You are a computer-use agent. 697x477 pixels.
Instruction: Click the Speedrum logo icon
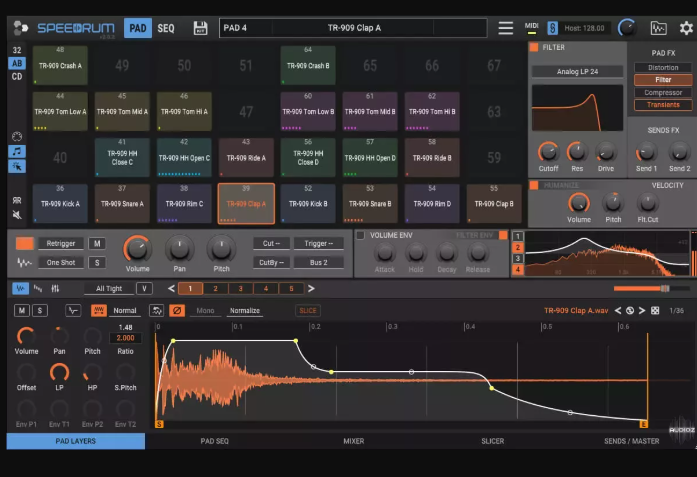click(20, 28)
